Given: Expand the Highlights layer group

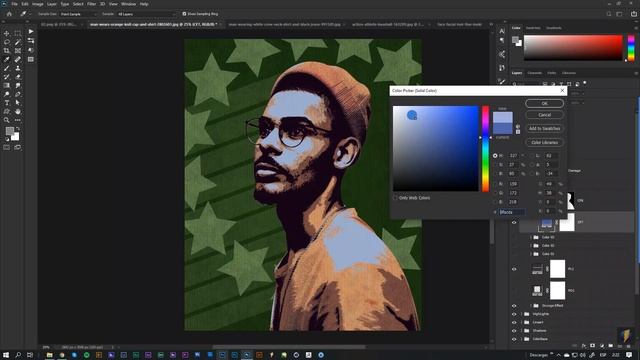Looking at the screenshot, I should point(522,314).
